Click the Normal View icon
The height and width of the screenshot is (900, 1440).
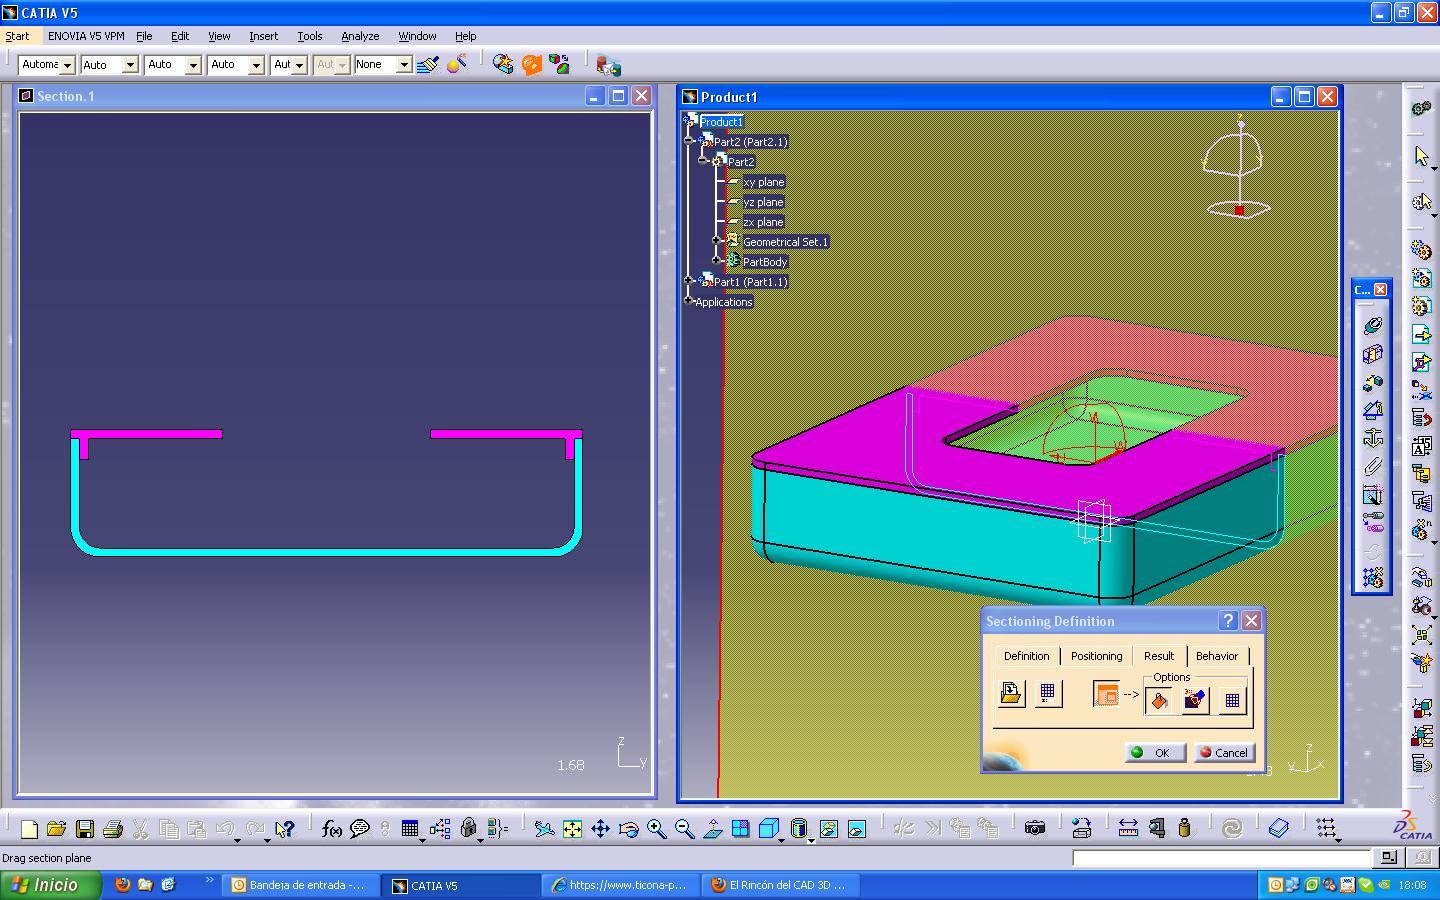(x=712, y=829)
